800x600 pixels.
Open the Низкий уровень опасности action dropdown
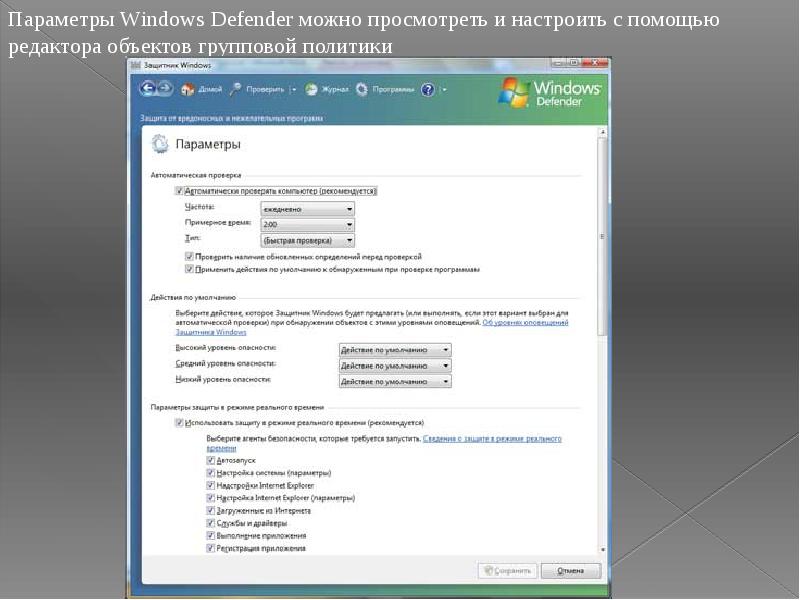coord(395,382)
